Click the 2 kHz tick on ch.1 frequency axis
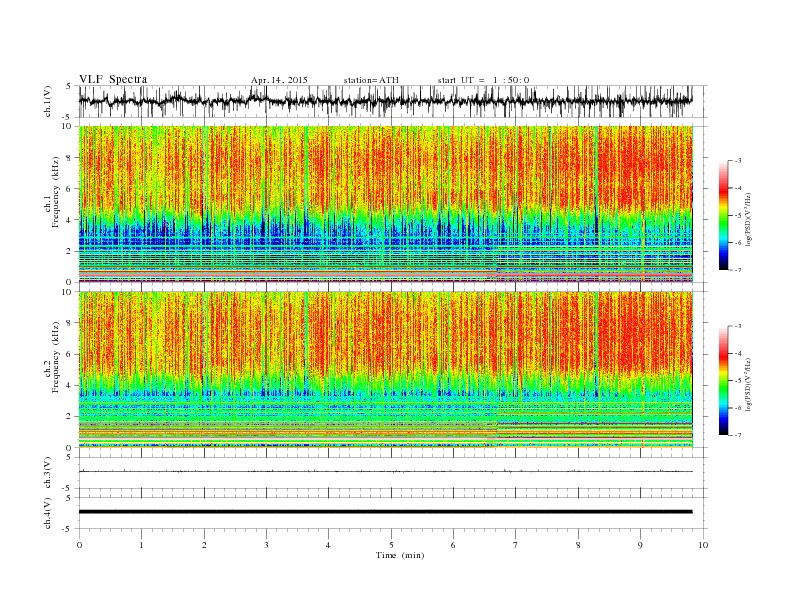Image resolution: width=792 pixels, height=612 pixels. [x=70, y=251]
